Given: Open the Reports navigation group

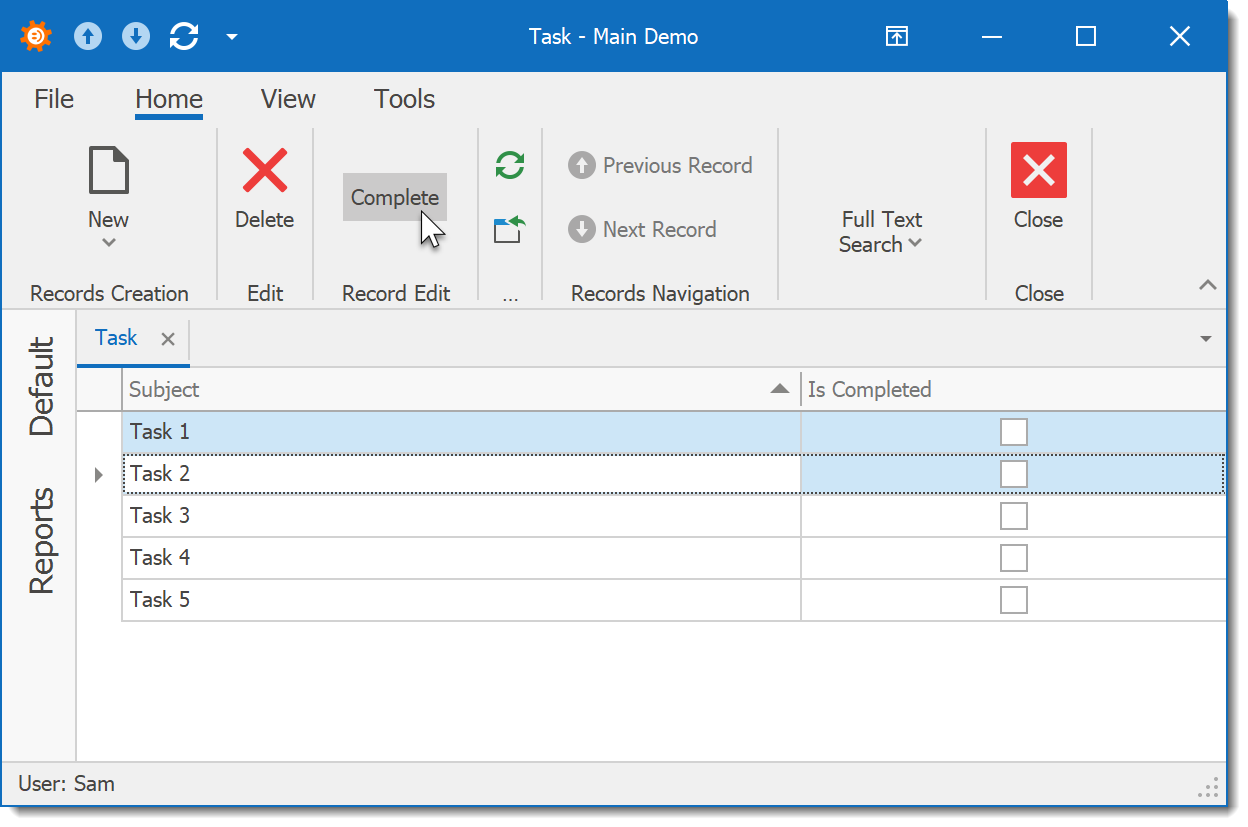Looking at the screenshot, I should 41,541.
